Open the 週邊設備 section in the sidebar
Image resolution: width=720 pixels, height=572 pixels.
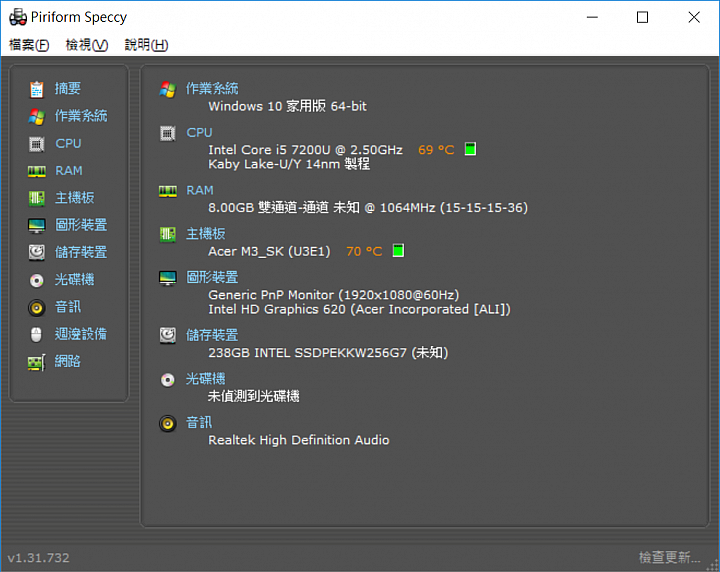tap(81, 334)
